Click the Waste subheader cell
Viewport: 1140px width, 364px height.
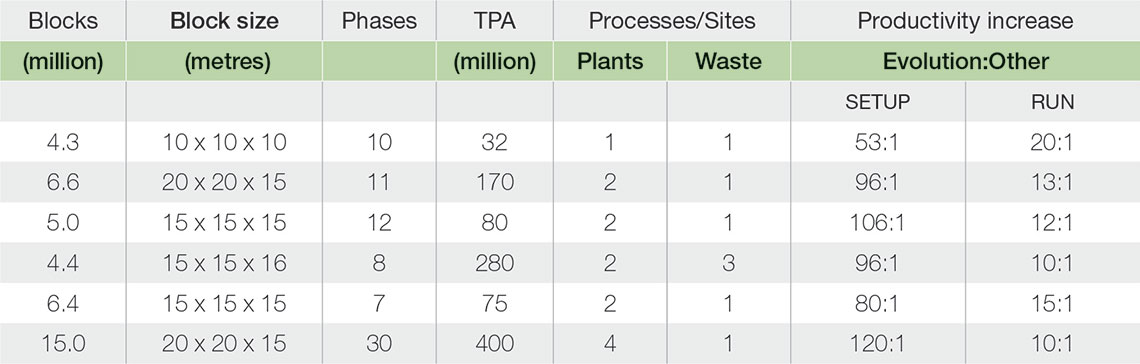point(728,61)
